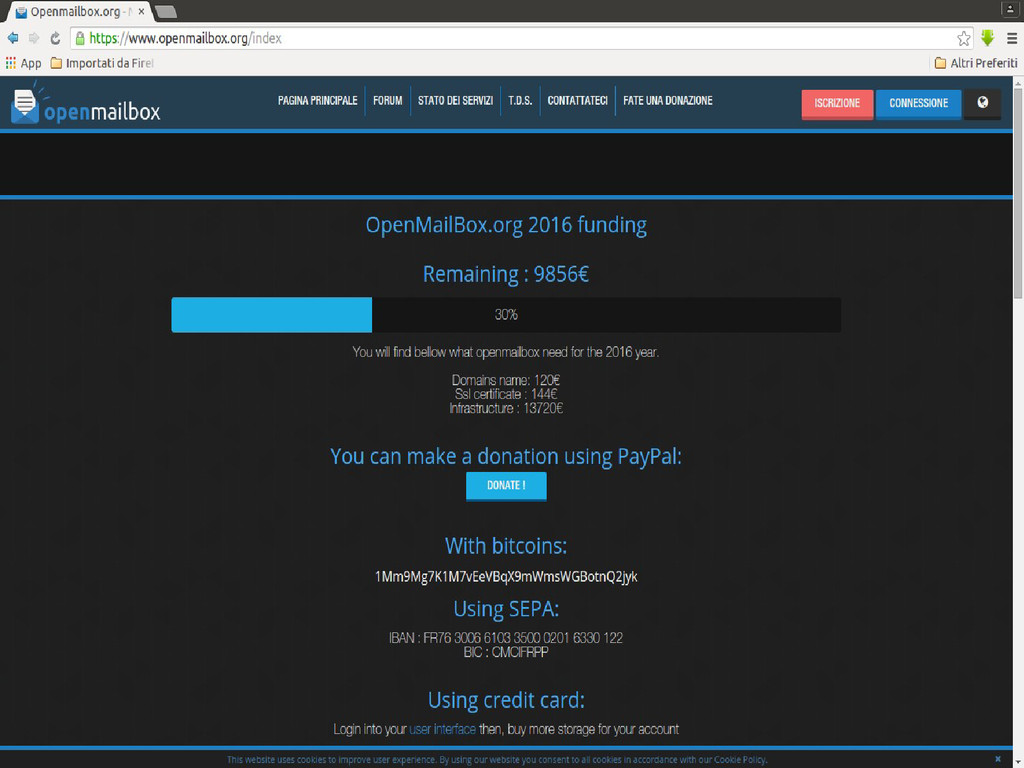
Task: Open the globe language selector
Action: click(982, 103)
